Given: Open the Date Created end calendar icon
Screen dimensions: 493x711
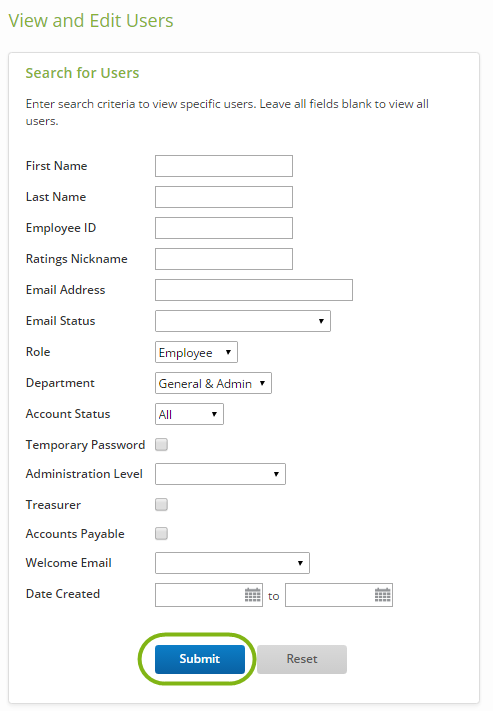Looking at the screenshot, I should (383, 594).
